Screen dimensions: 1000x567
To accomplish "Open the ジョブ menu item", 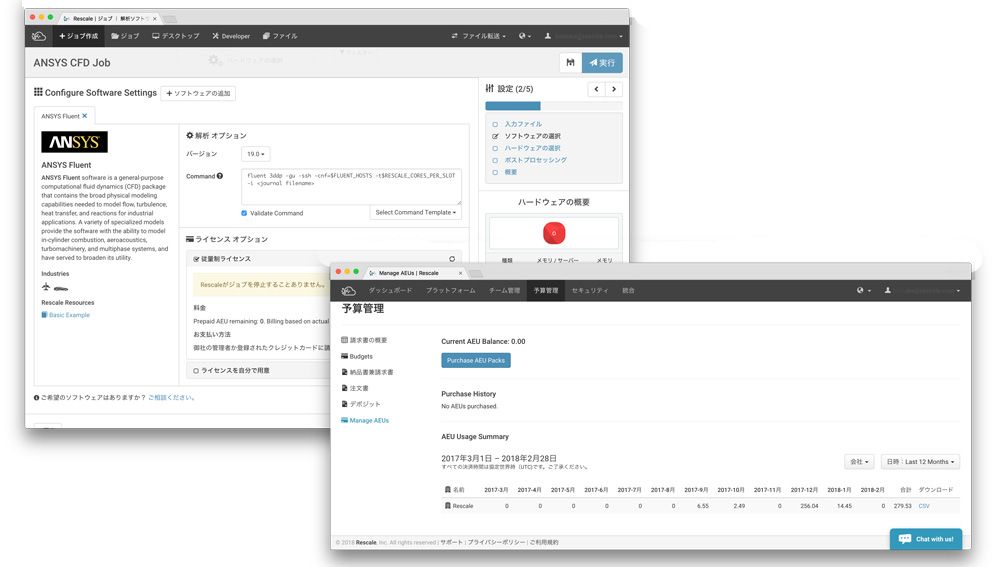I will (x=125, y=36).
